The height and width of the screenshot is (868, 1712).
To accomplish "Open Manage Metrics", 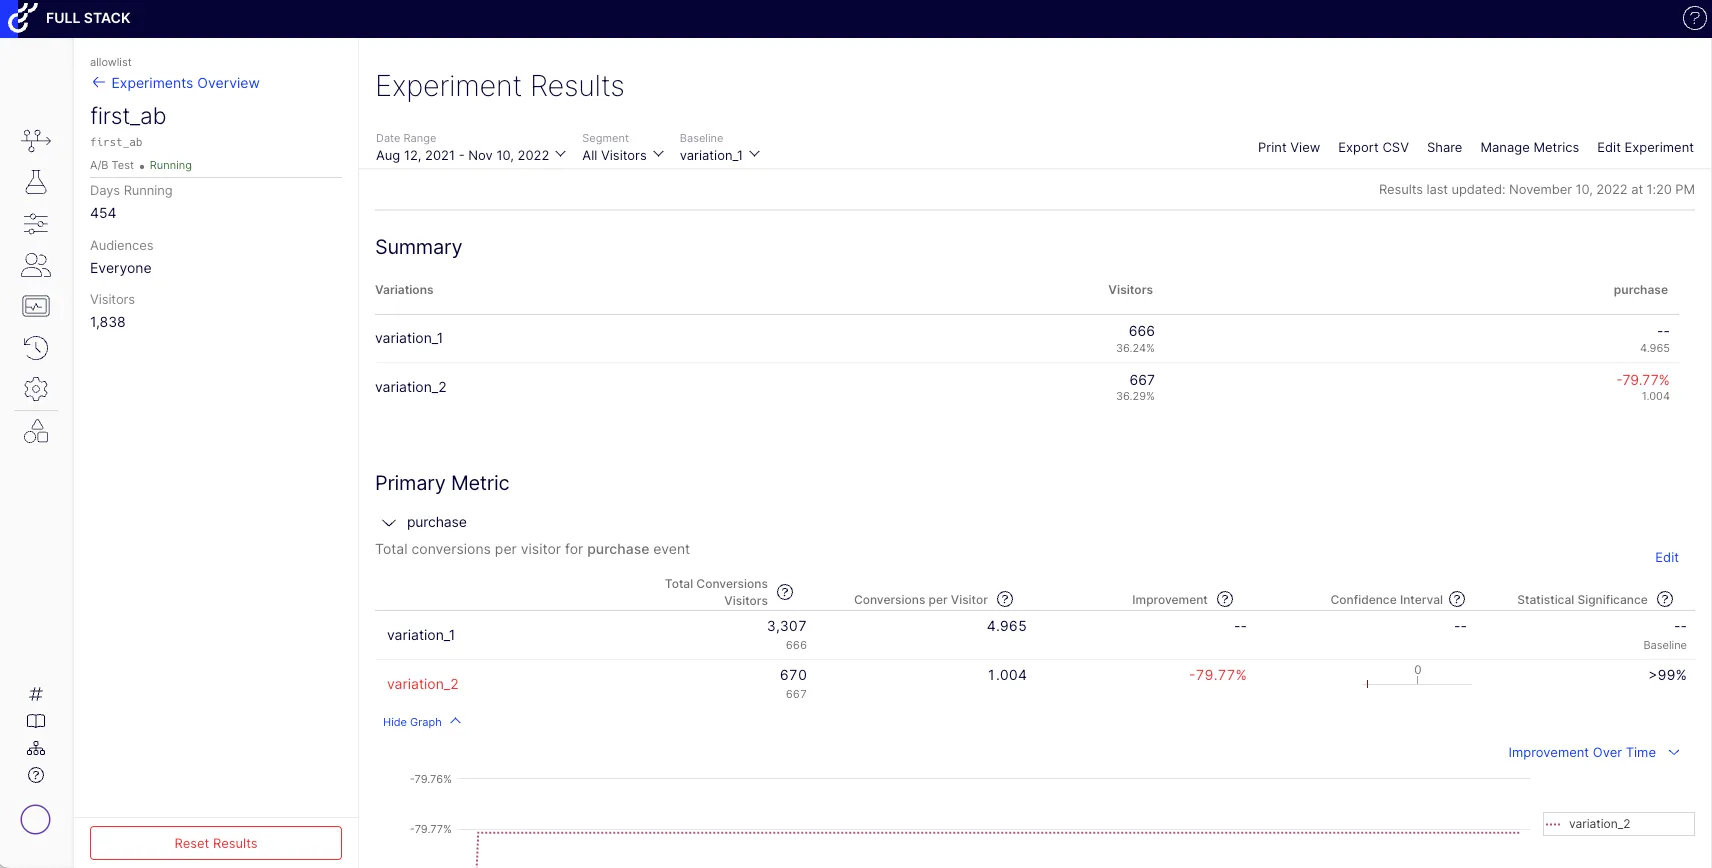I will [x=1529, y=147].
